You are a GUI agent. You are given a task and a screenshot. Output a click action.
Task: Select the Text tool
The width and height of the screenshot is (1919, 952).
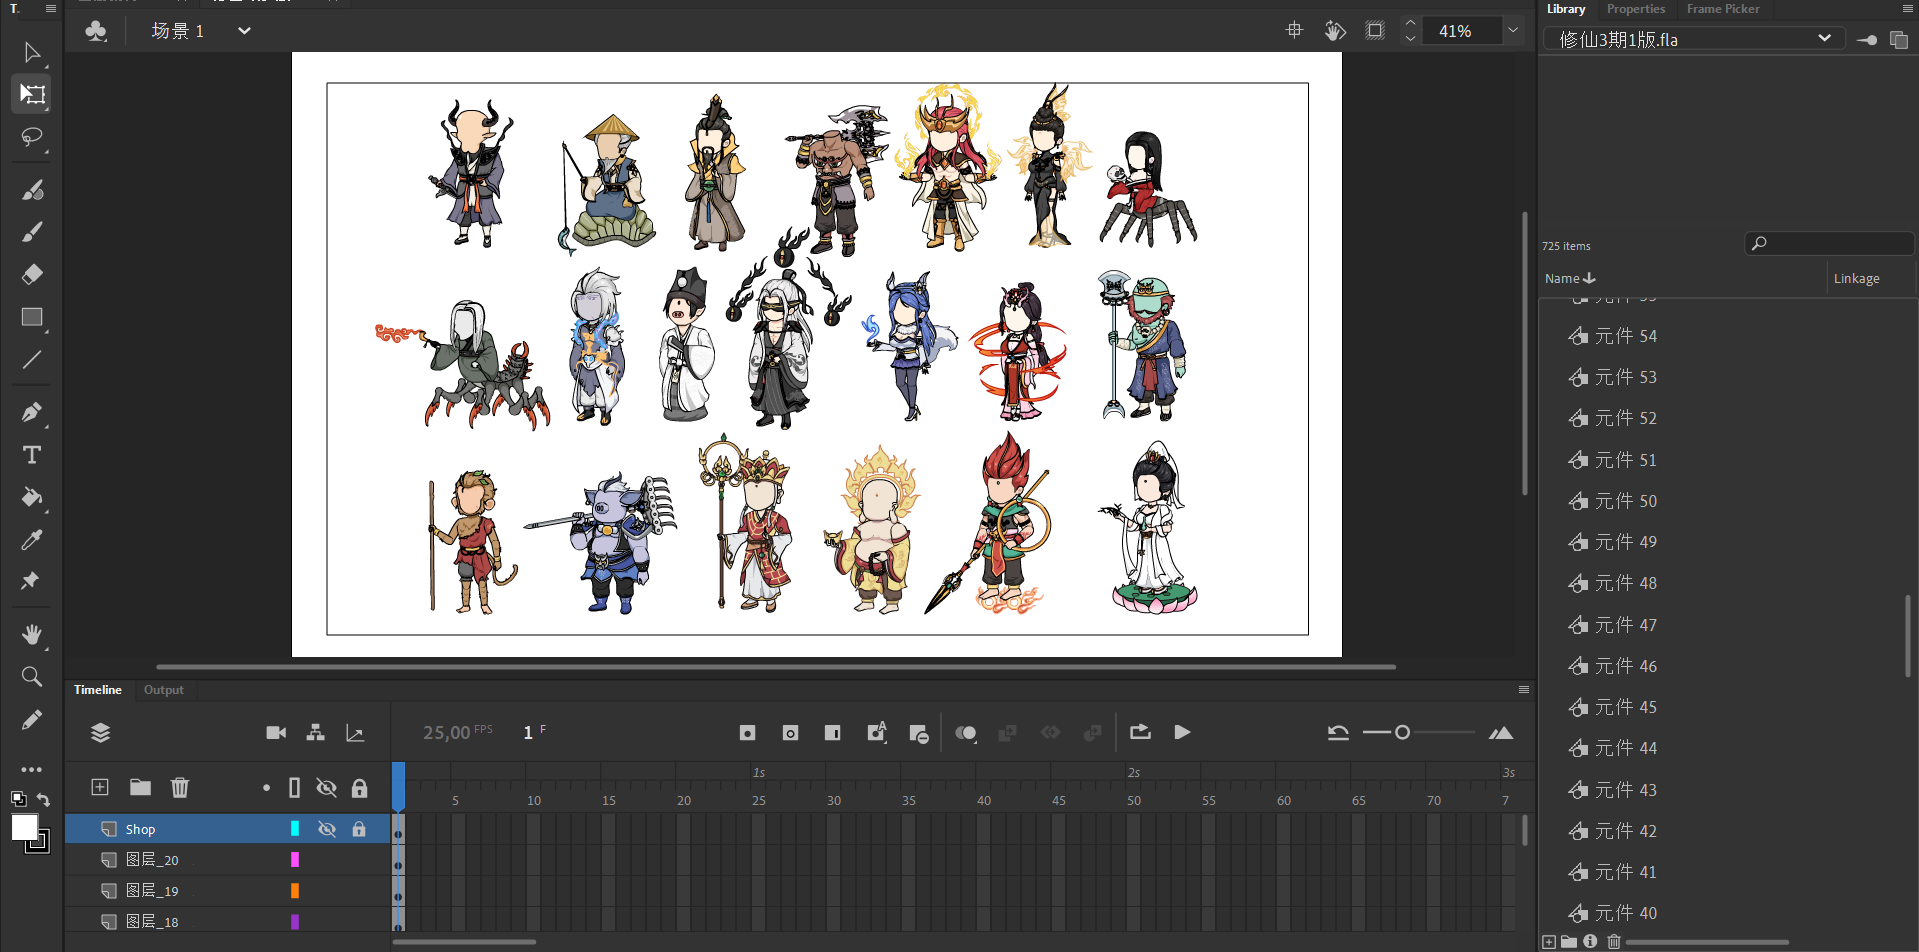coord(32,455)
